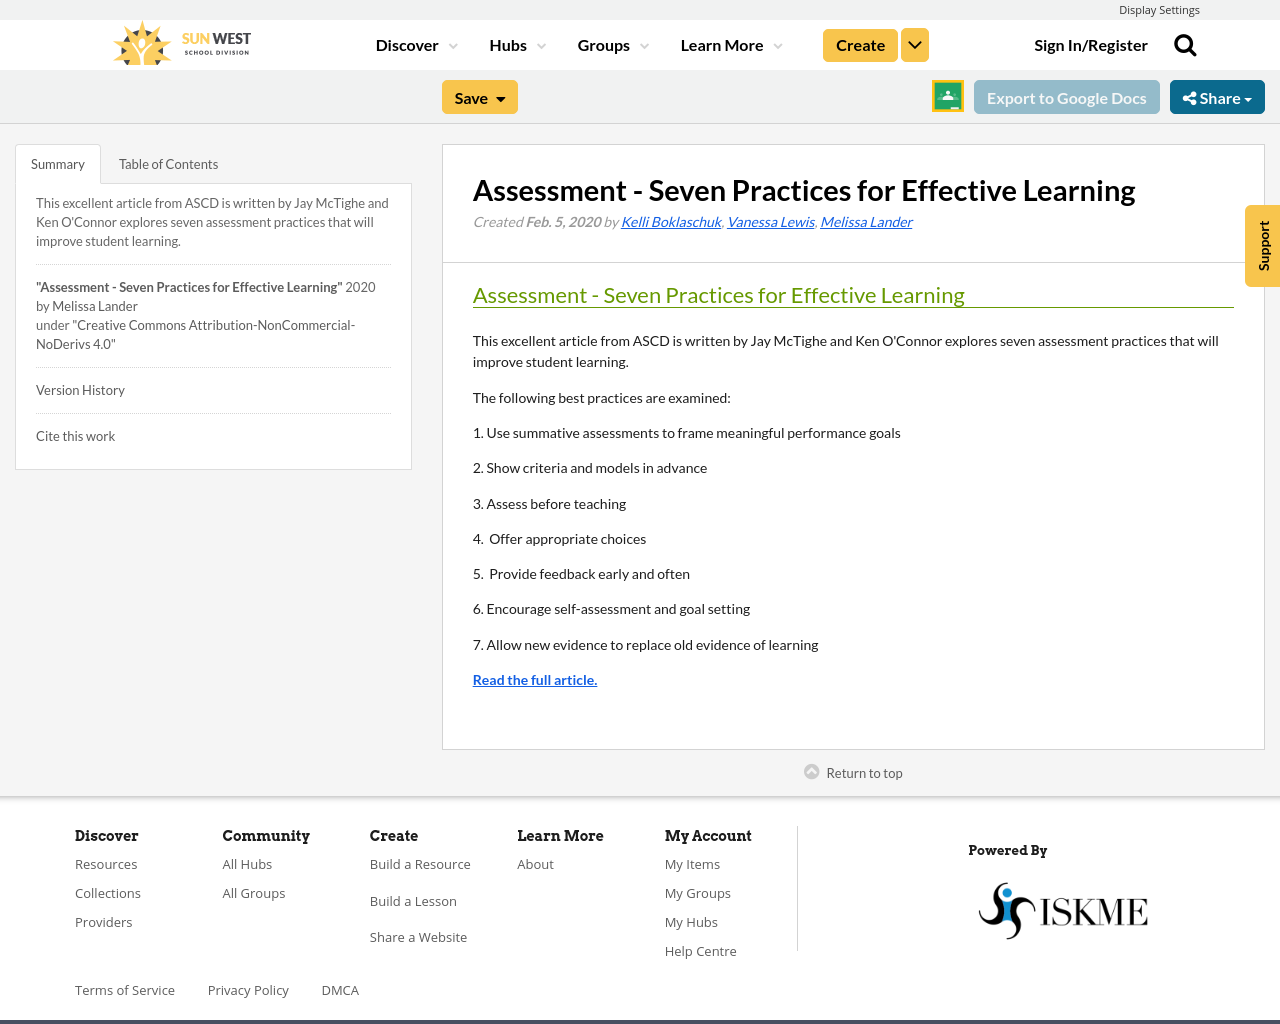
Task: Open Version History
Action: [80, 389]
